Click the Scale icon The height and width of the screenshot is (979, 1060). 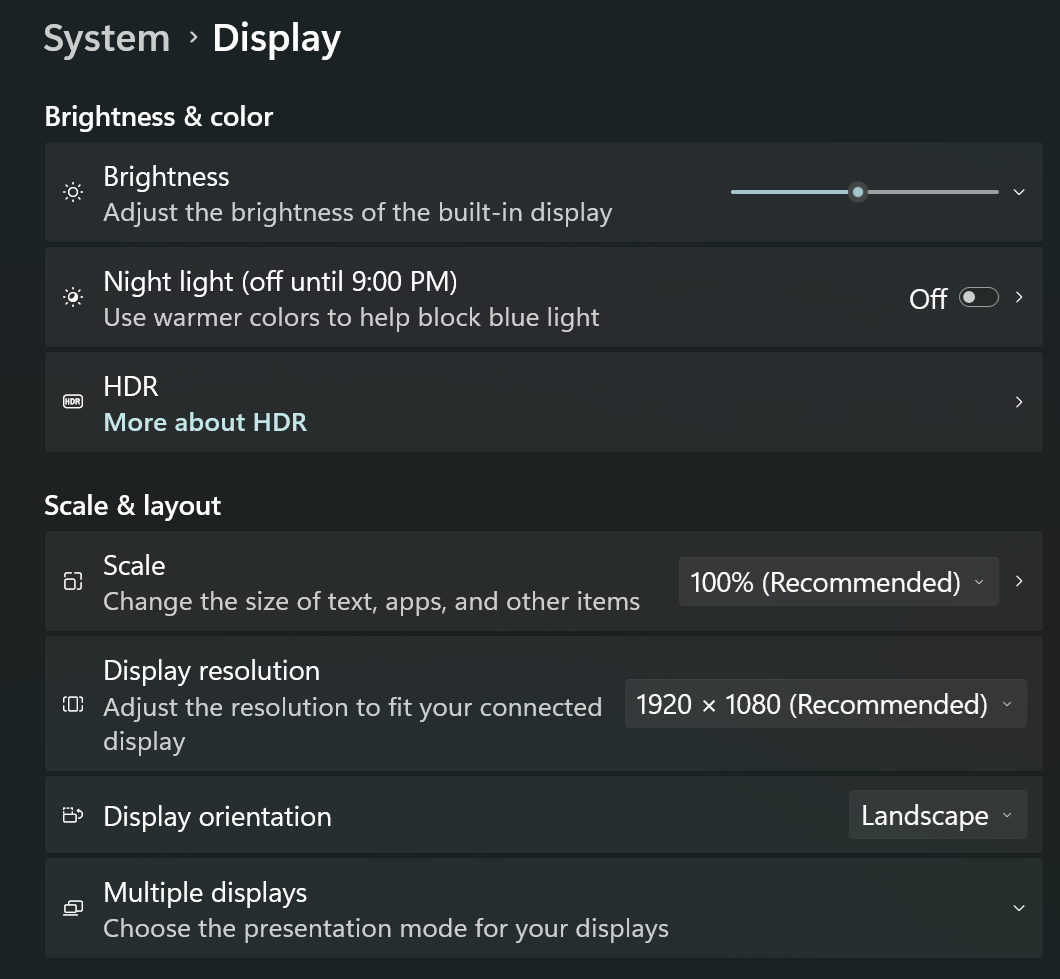(72, 581)
